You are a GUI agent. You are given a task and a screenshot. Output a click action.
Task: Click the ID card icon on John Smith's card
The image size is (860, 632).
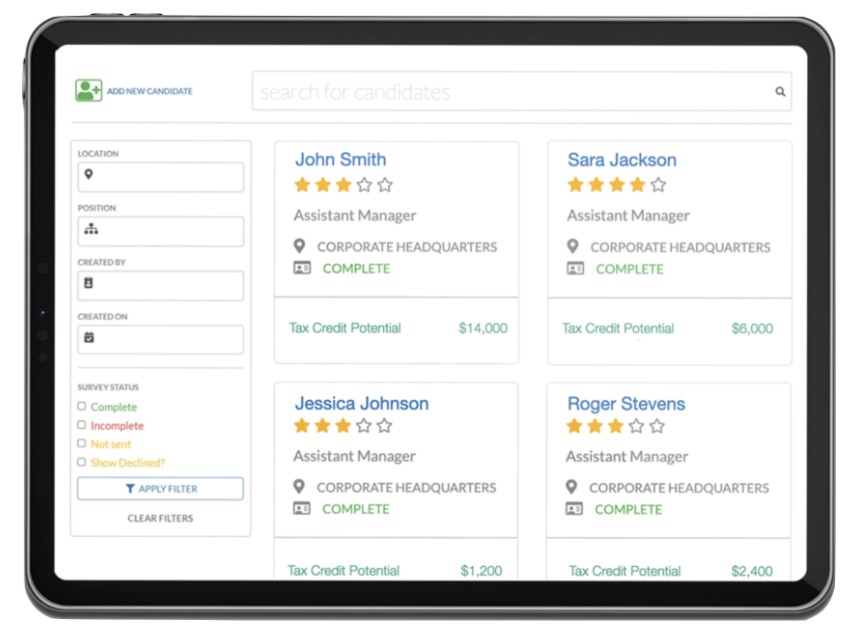pyautogui.click(x=302, y=268)
